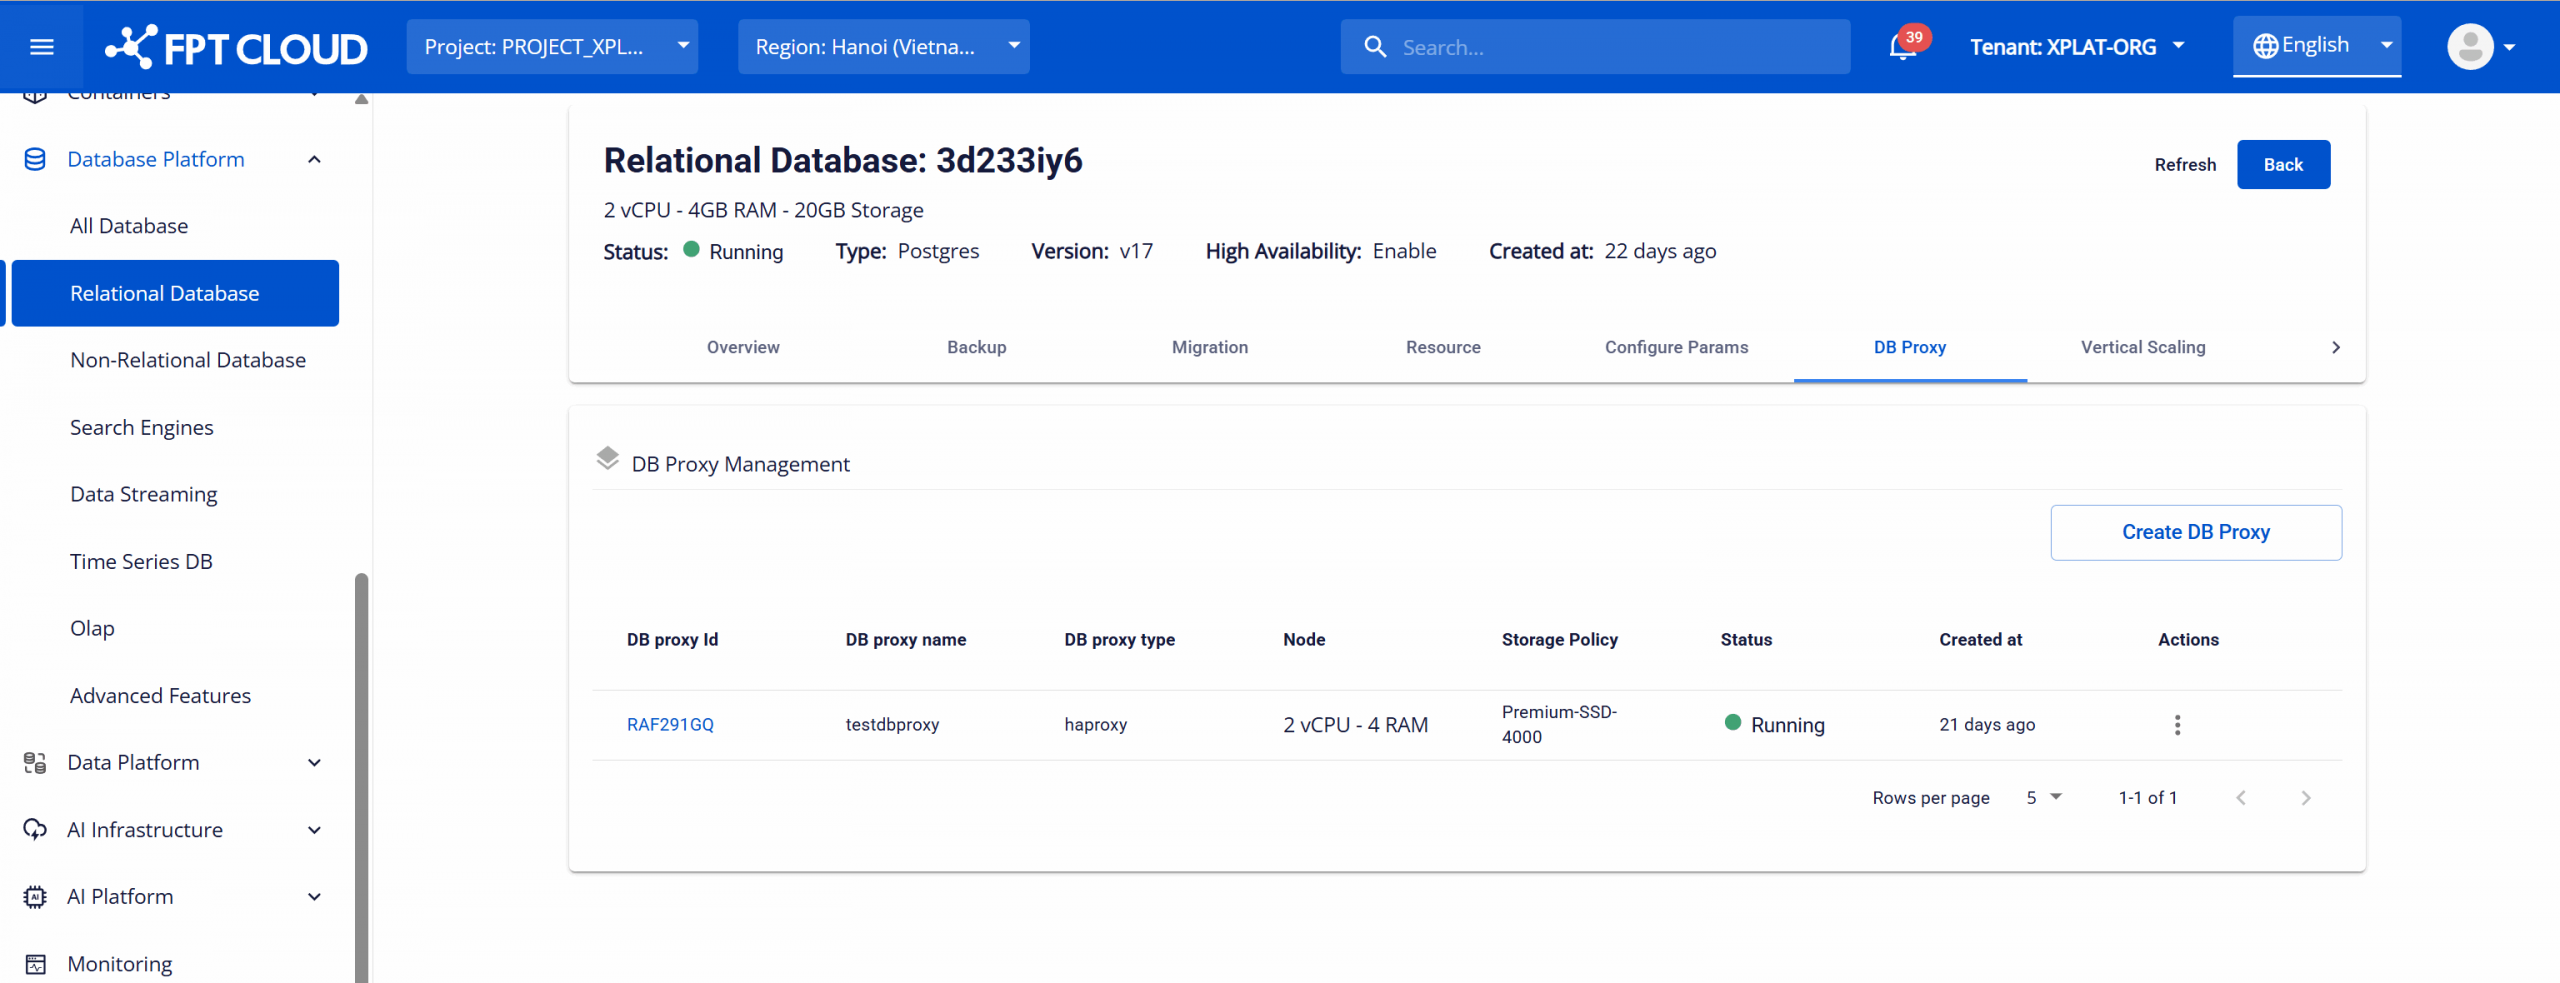
Task: Switch to the Vertical Scaling tab
Action: [2142, 347]
